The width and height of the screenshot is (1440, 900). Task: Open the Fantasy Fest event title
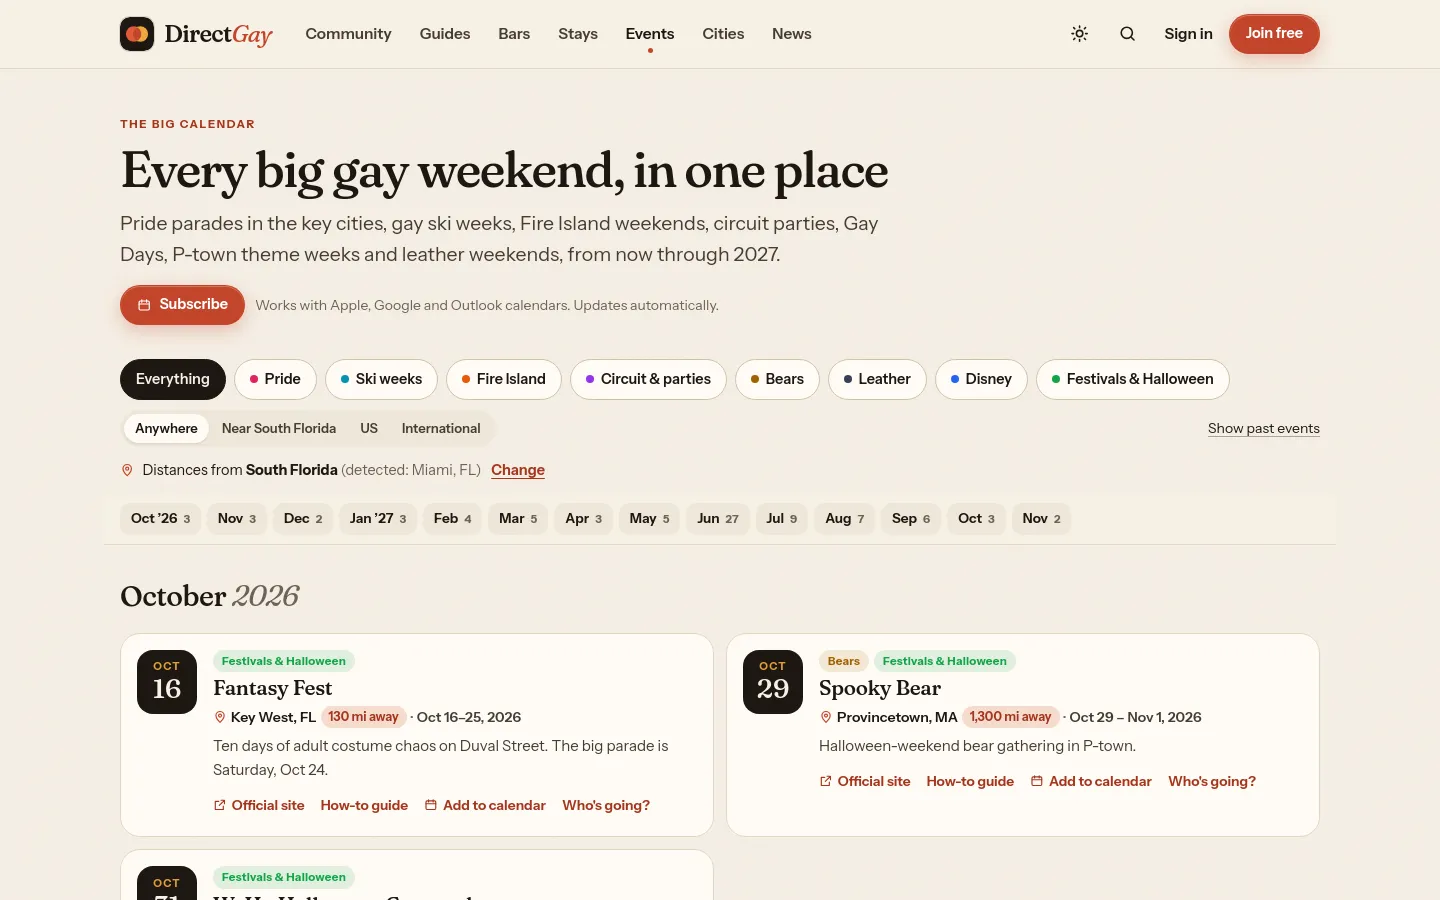pyautogui.click(x=273, y=688)
